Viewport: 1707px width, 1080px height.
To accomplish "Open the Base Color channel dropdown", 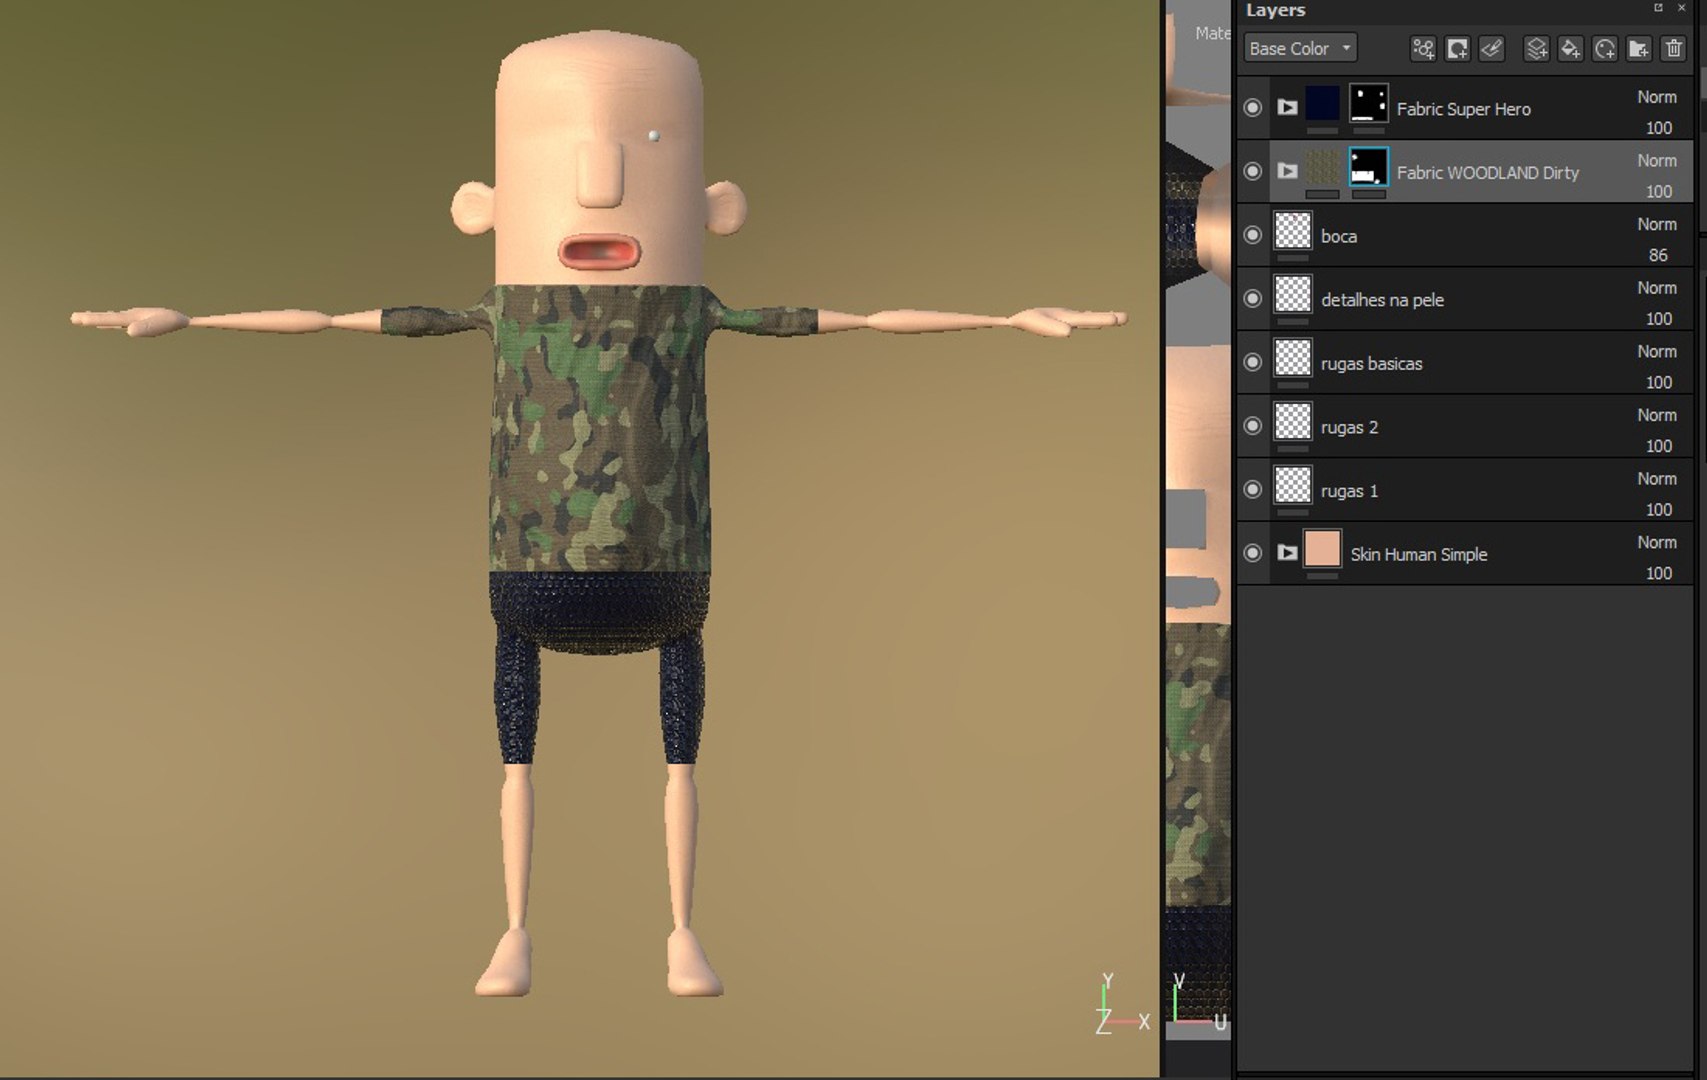I will pyautogui.click(x=1300, y=48).
